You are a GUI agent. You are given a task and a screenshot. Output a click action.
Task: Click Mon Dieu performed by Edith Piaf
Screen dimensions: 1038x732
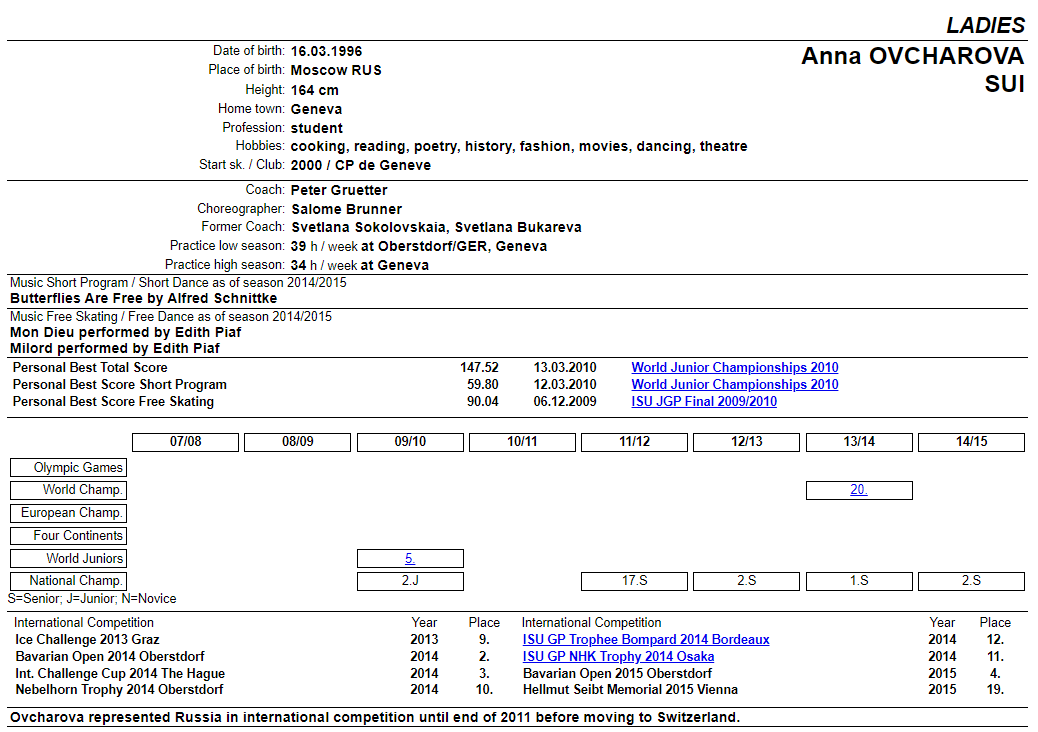point(125,332)
